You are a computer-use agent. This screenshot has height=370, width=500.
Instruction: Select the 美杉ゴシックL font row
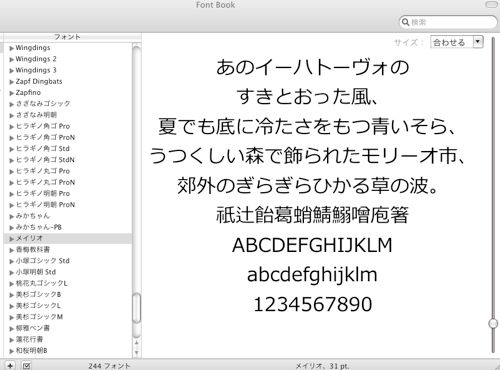68,305
